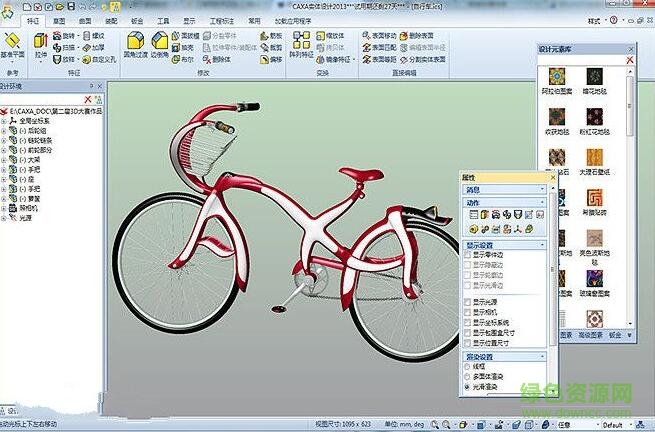Open the 工具 ribbon tab
Screen dimensions: 655x432
tap(162, 19)
